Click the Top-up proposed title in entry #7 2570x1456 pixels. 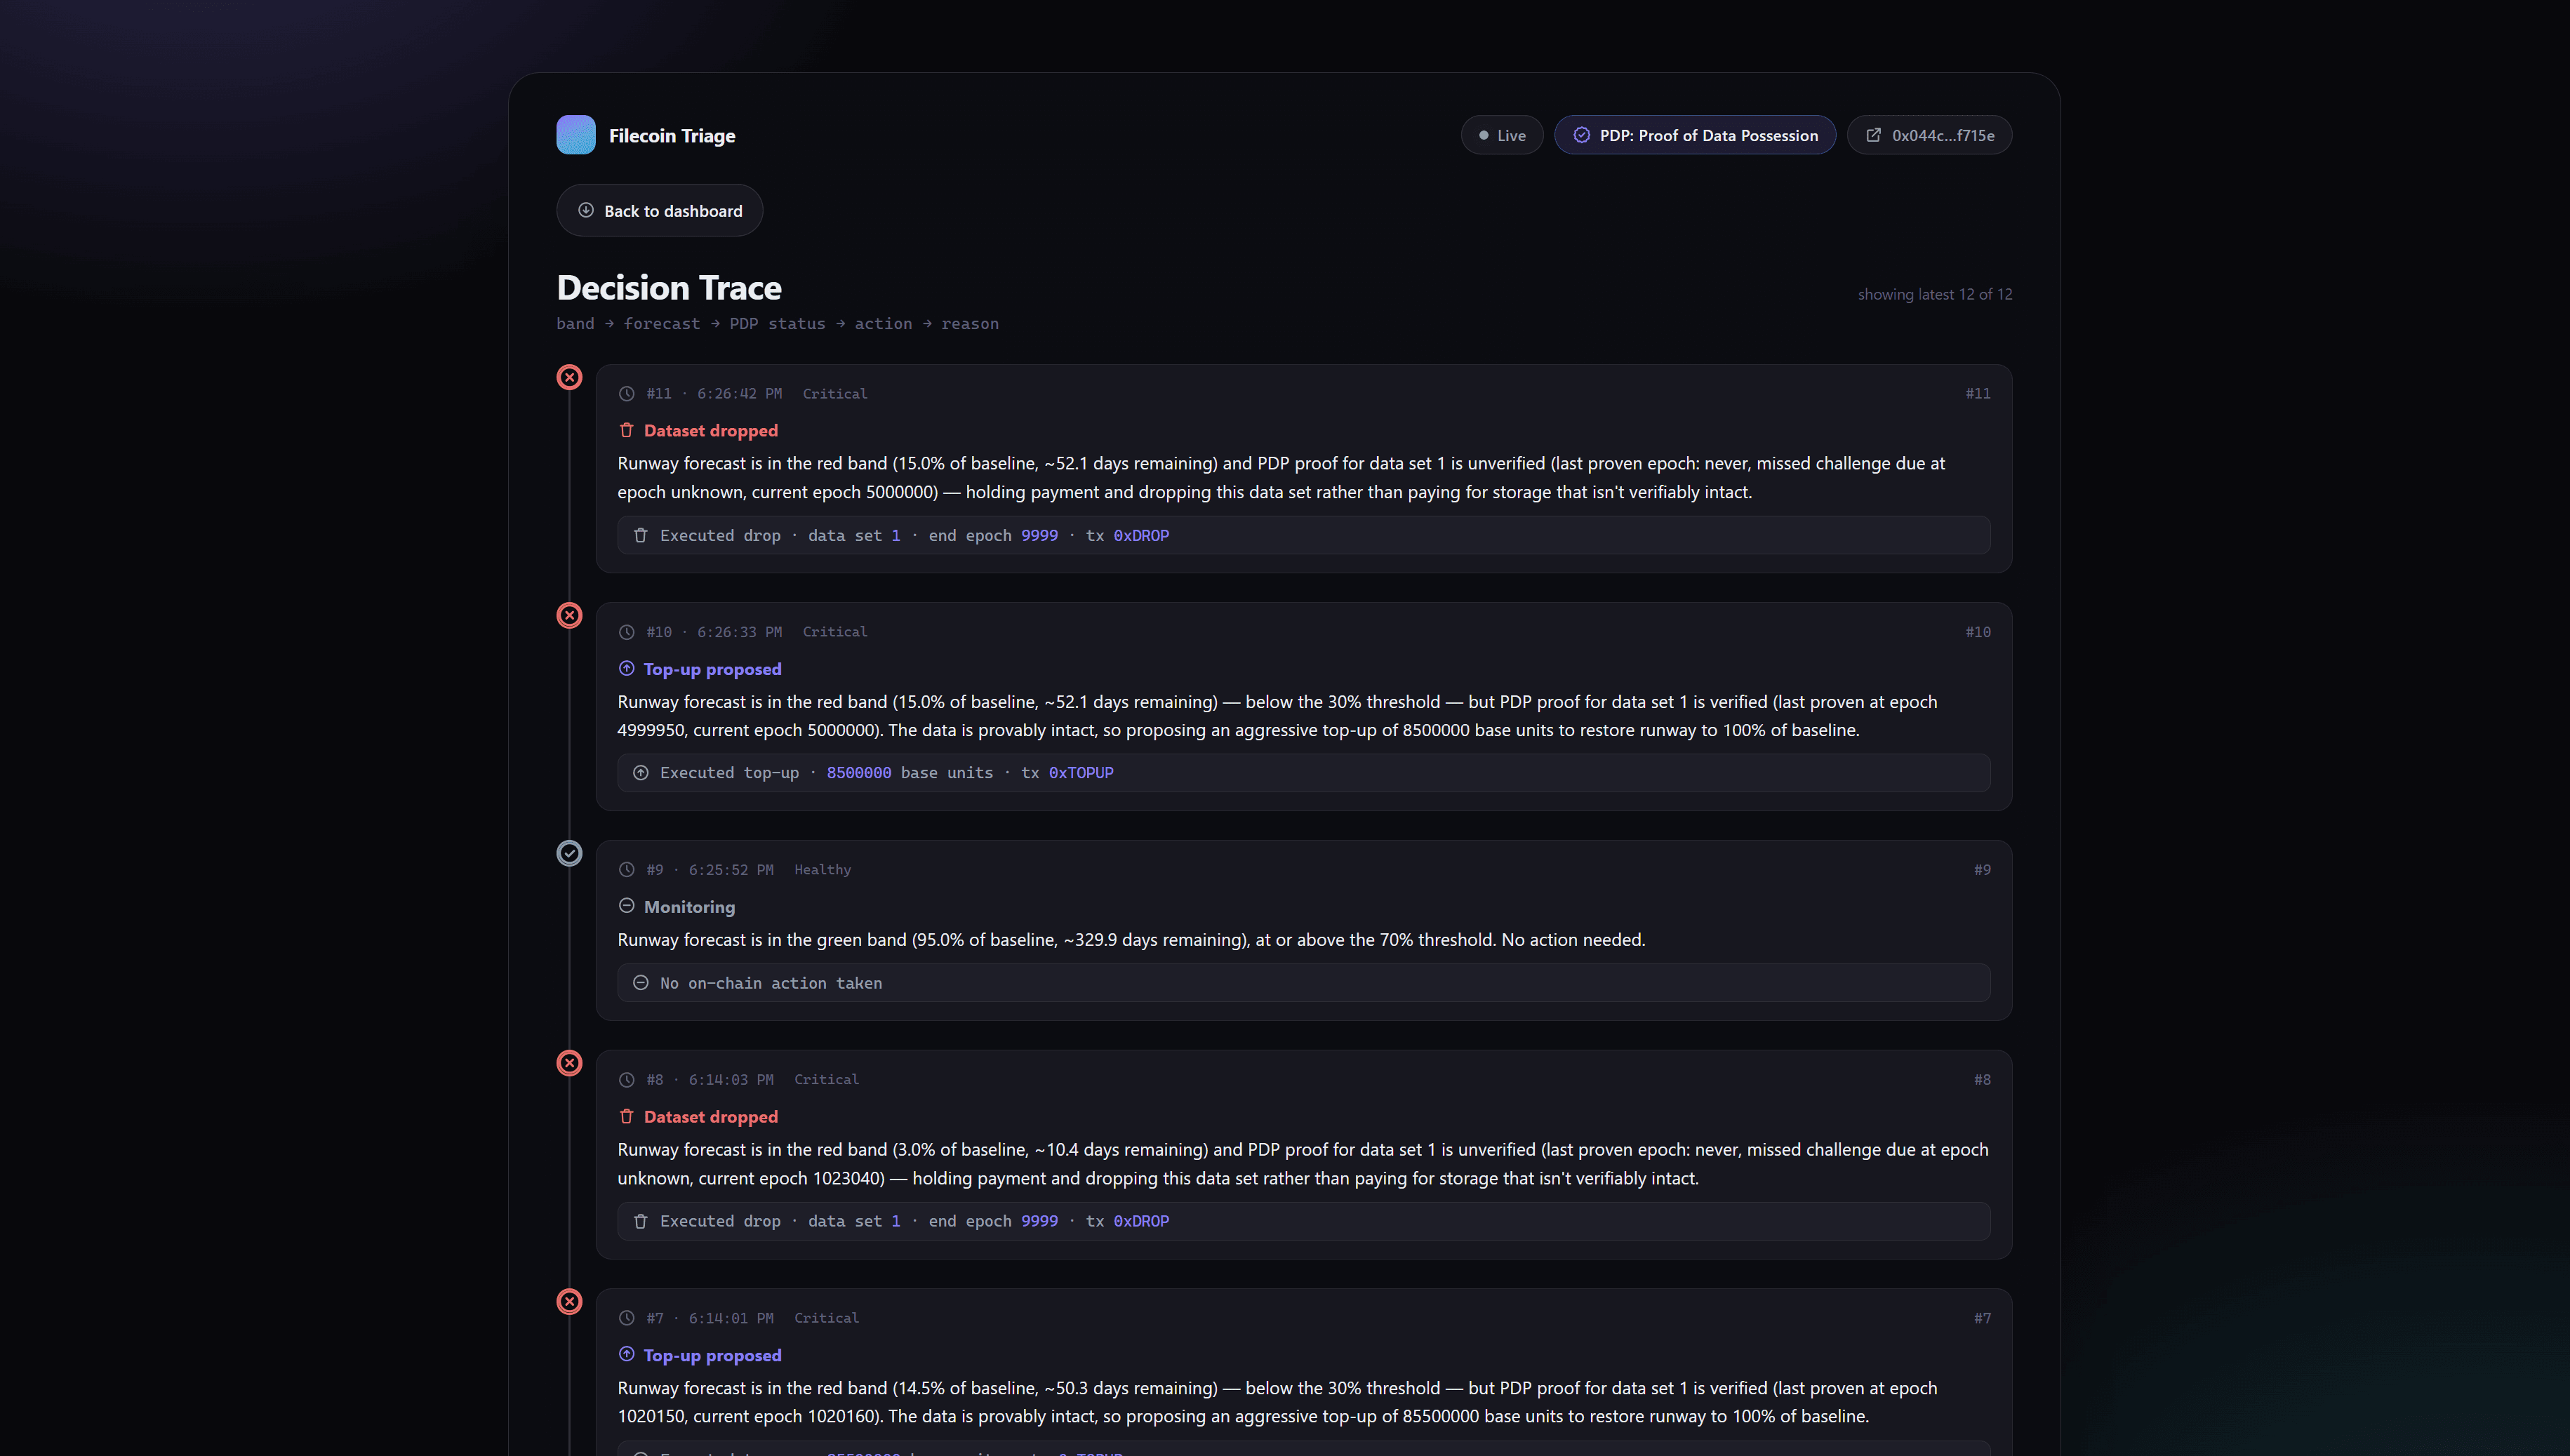[x=713, y=1355]
